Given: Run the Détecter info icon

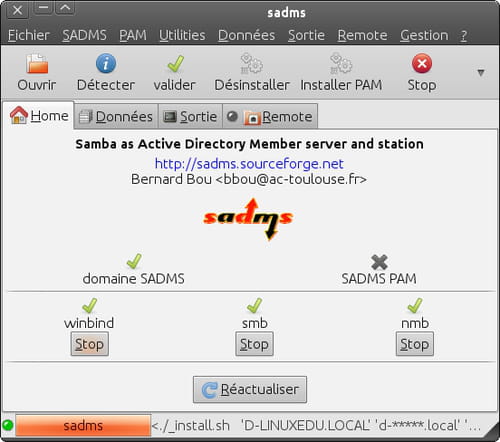Looking at the screenshot, I should (x=106, y=63).
